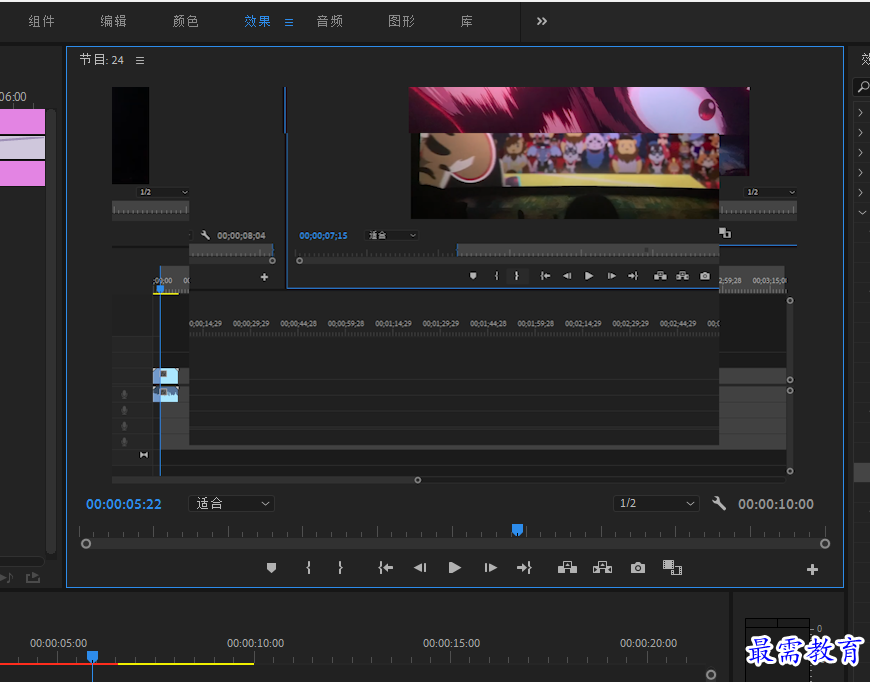Open the 适合 zoom level dropdown
870x682 pixels.
[x=231, y=503]
